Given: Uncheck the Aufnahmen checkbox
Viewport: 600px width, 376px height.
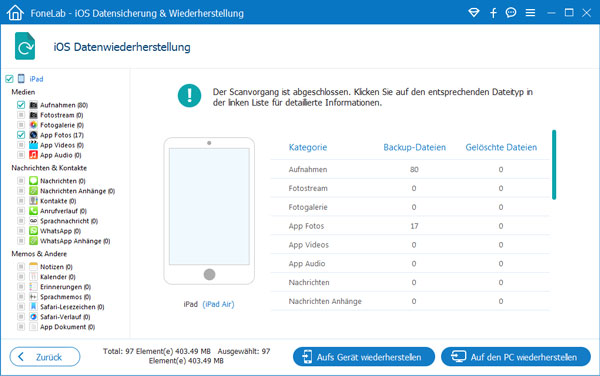Looking at the screenshot, I should point(21,105).
